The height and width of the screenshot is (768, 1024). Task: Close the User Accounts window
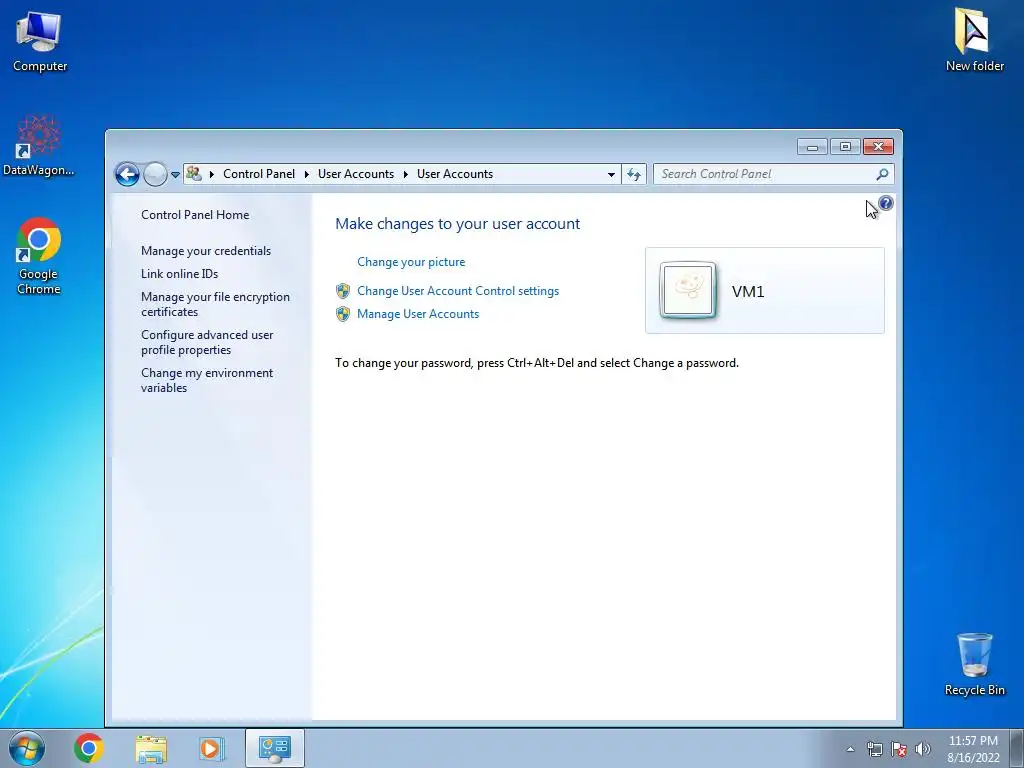[878, 147]
